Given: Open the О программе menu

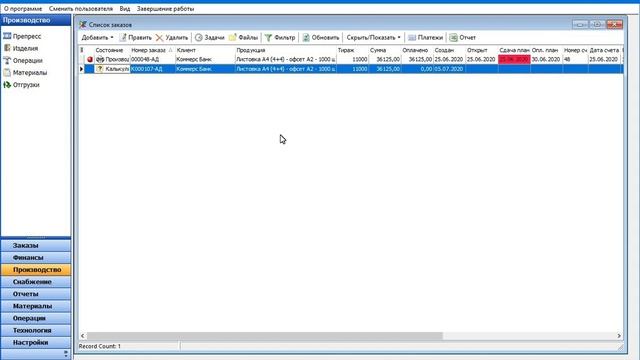Looking at the screenshot, I should point(23,9).
